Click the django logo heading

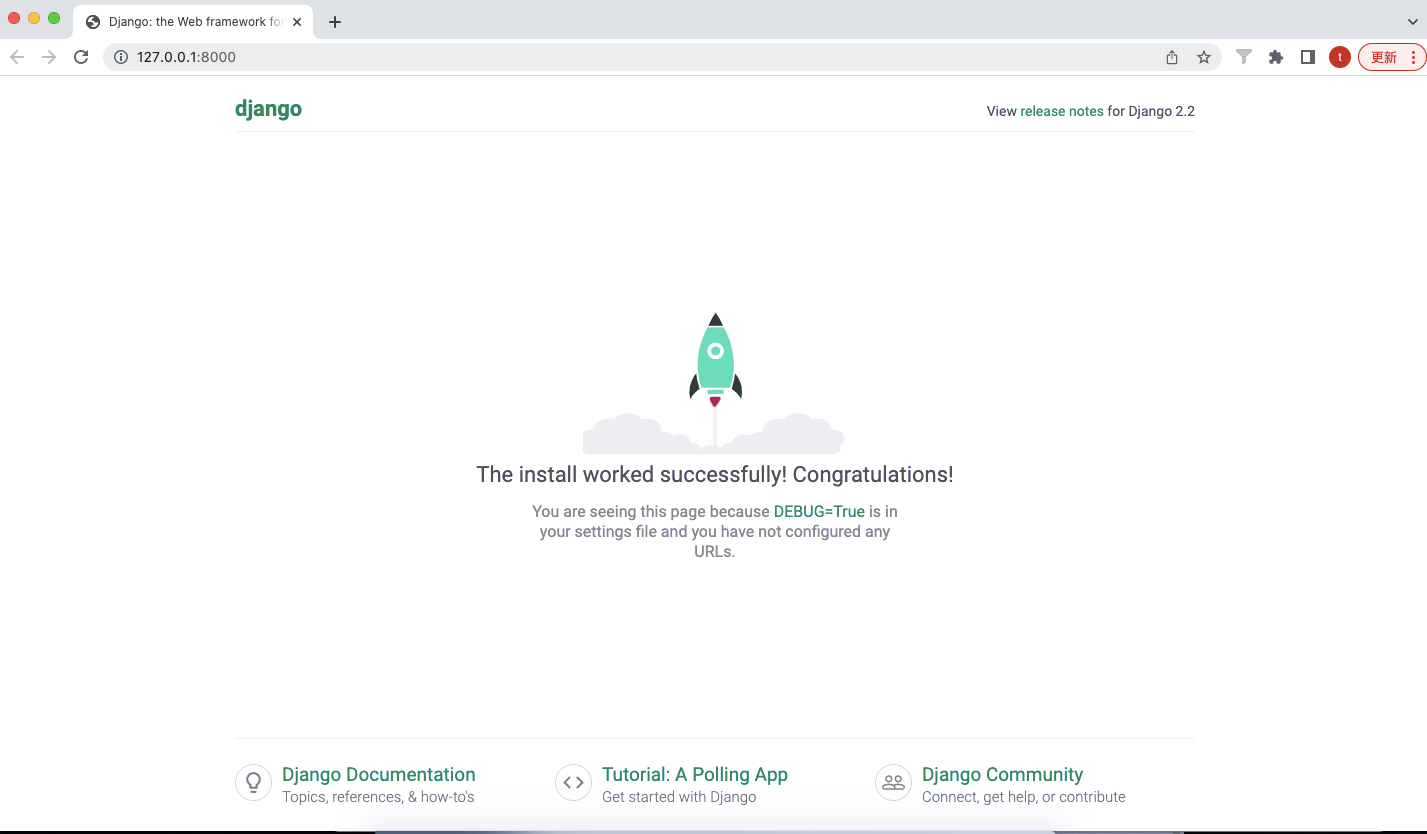[268, 109]
